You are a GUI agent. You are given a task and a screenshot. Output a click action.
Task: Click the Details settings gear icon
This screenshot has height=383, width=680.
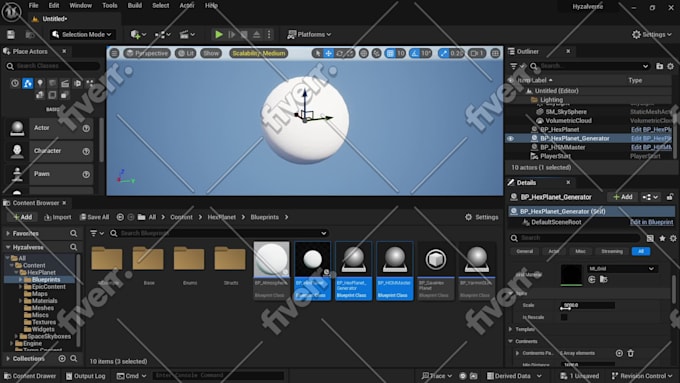click(x=673, y=238)
